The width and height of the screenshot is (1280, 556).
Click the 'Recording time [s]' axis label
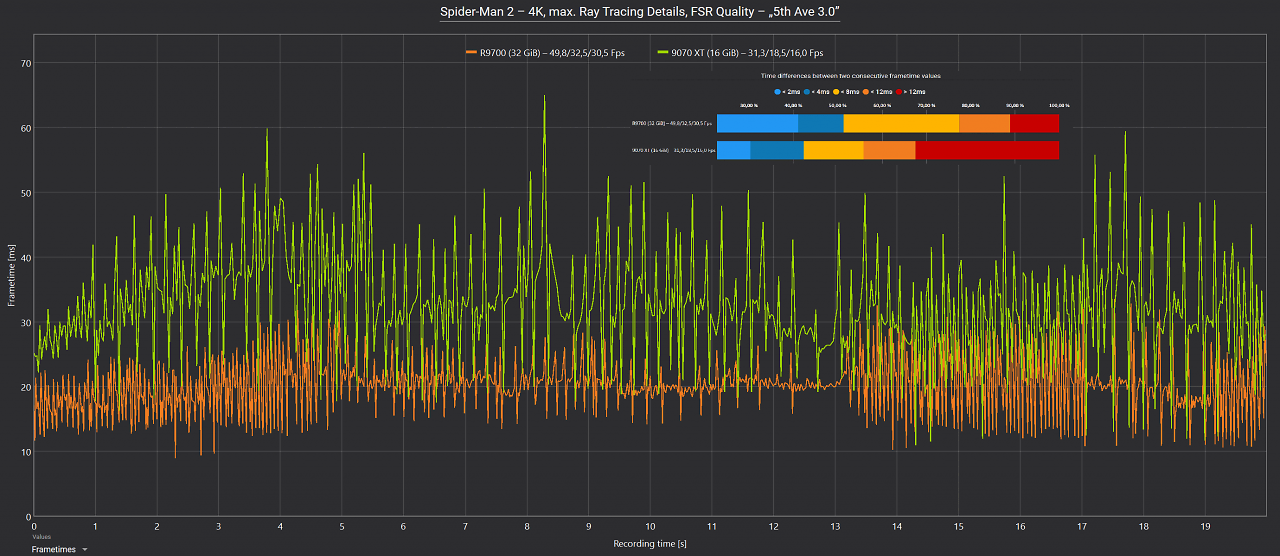point(649,544)
